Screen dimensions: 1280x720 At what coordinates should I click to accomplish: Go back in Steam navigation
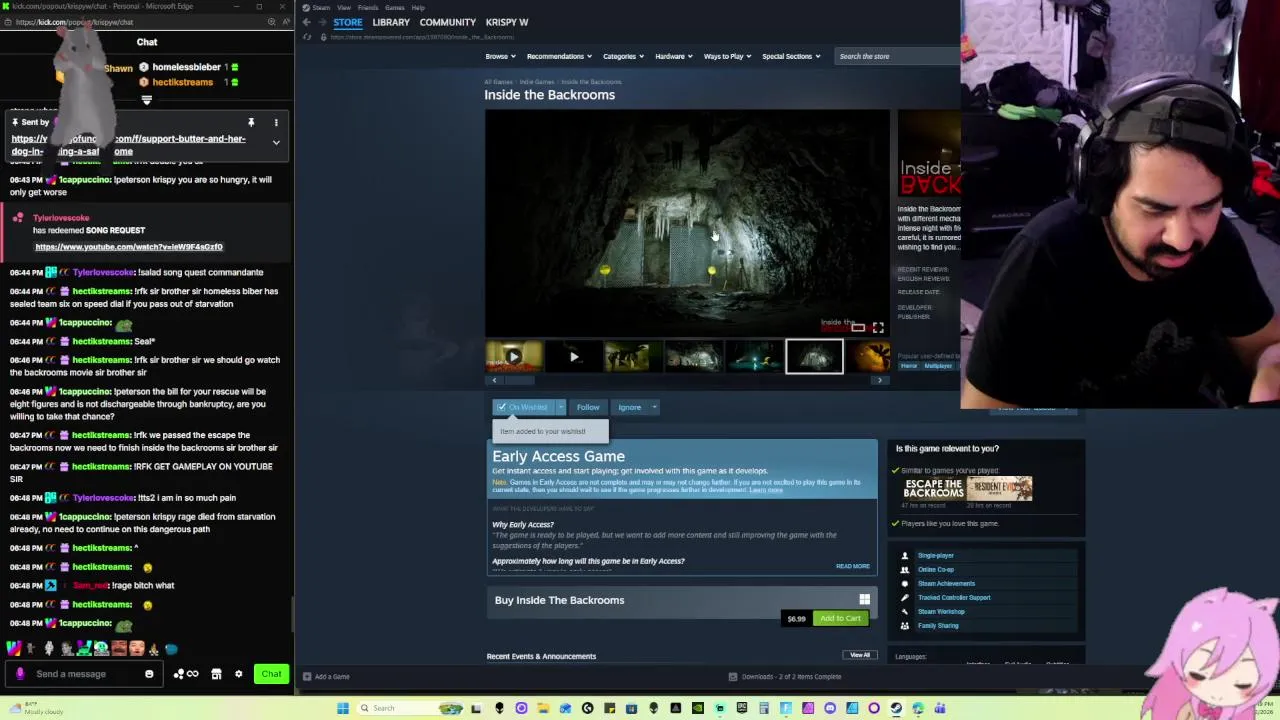point(307,22)
